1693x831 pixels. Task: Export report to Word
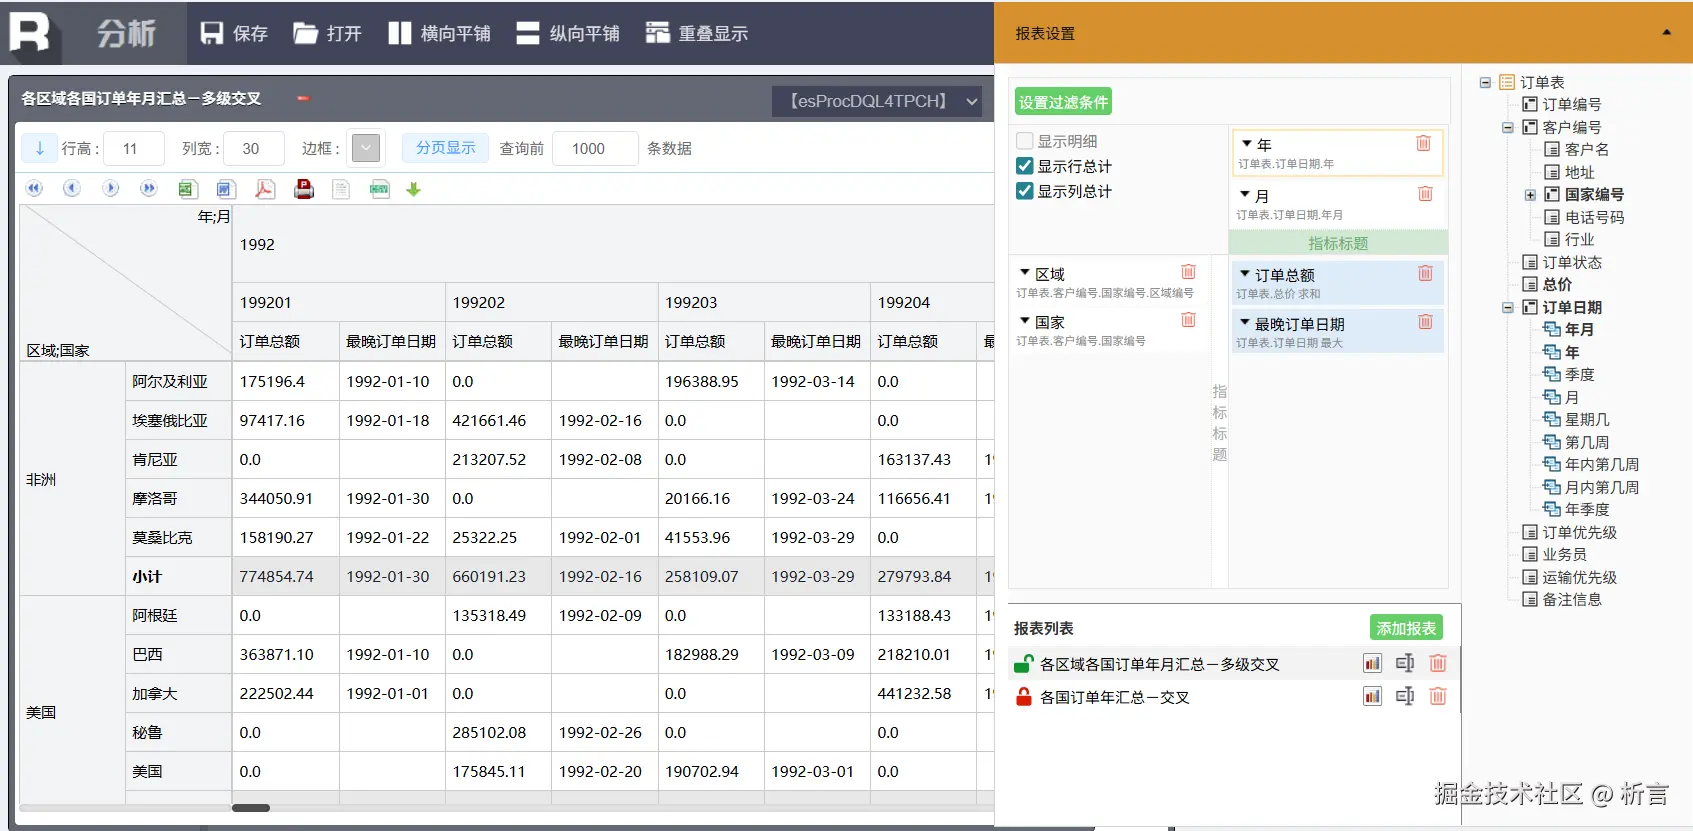225,189
